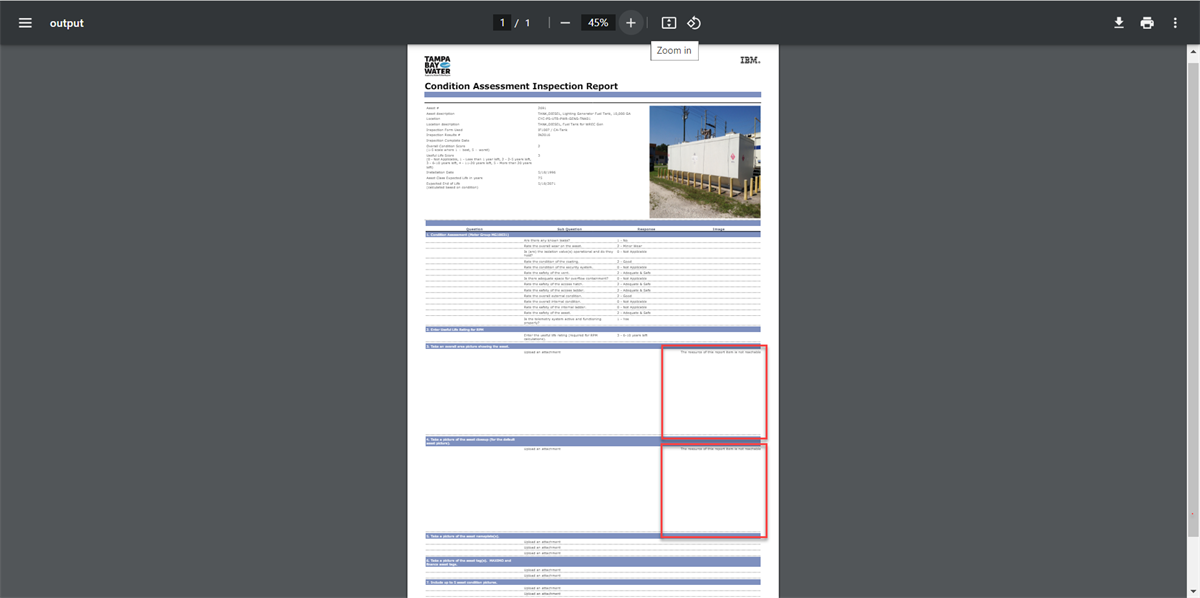1200x598 pixels.
Task: Click the first red-outlined missing image box
Action: tap(714, 392)
